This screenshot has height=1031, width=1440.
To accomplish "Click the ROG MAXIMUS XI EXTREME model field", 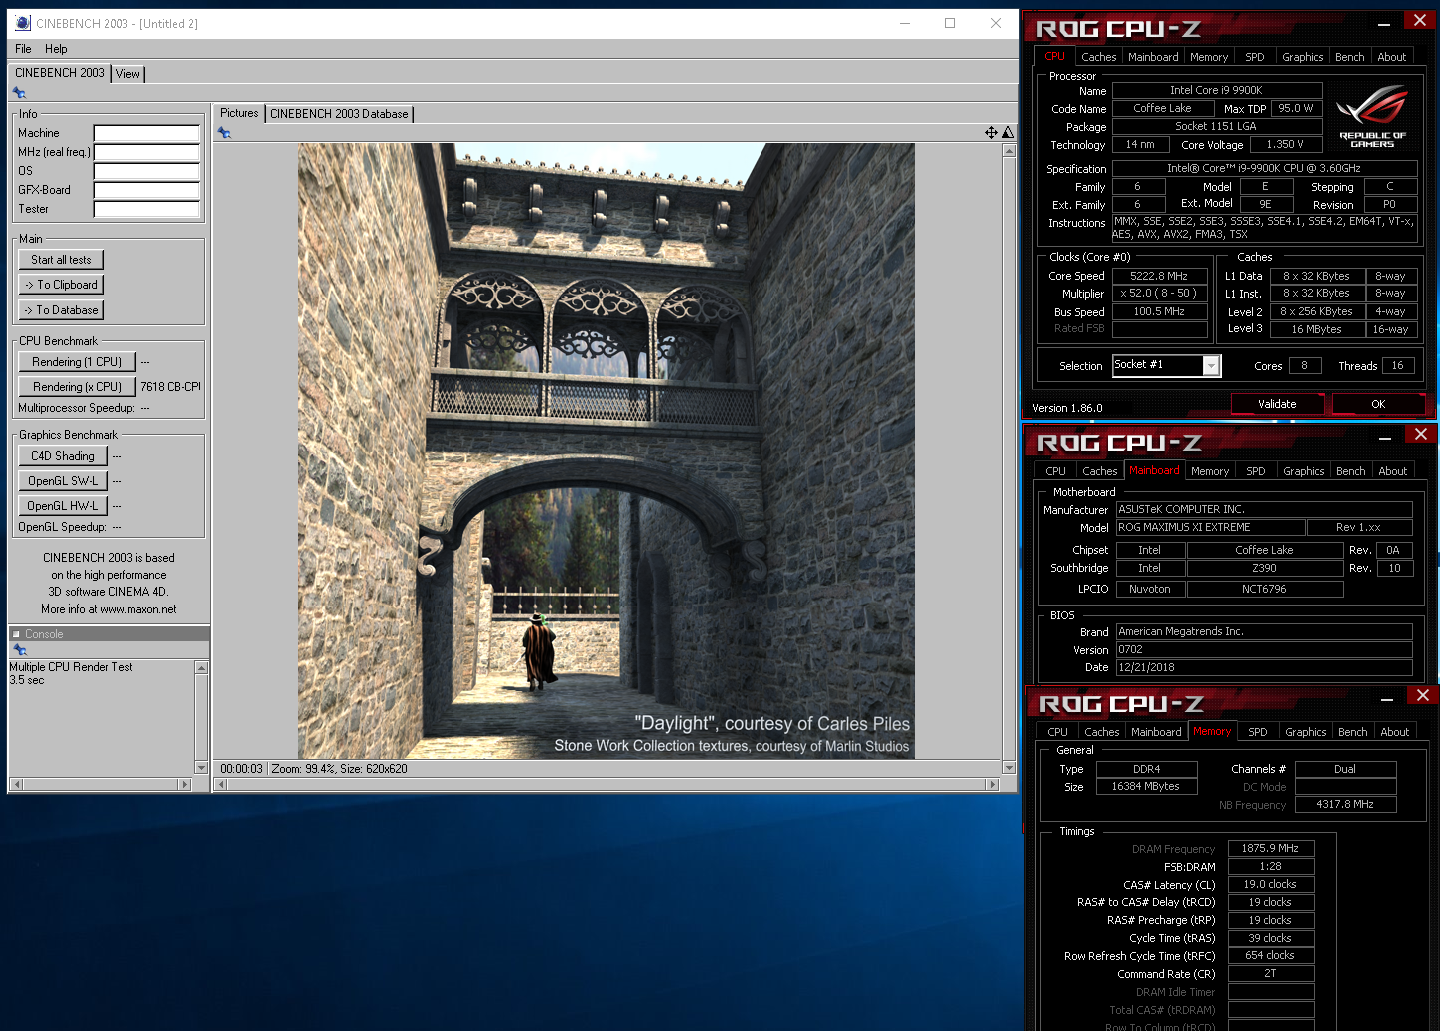I will tap(1213, 527).
